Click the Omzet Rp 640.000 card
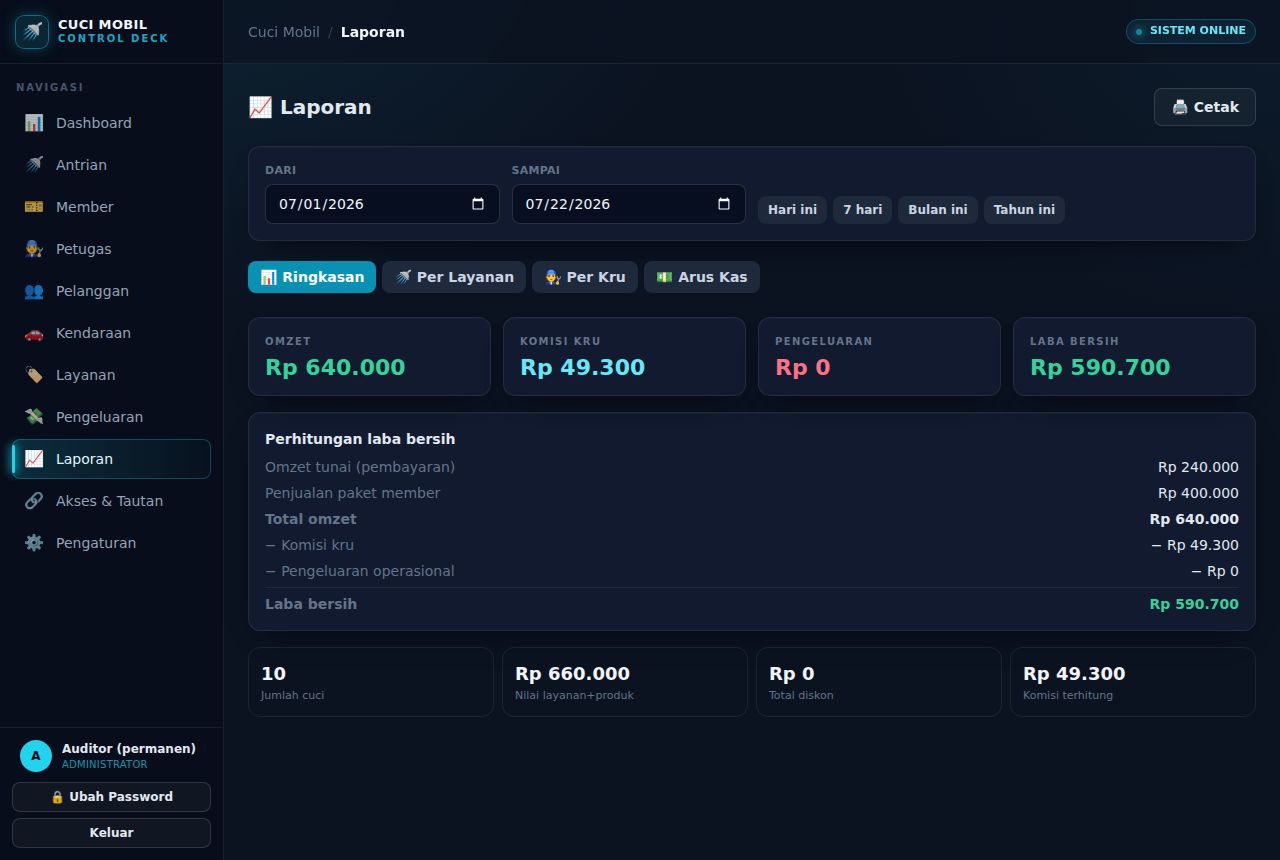The width and height of the screenshot is (1280, 860). click(x=369, y=357)
